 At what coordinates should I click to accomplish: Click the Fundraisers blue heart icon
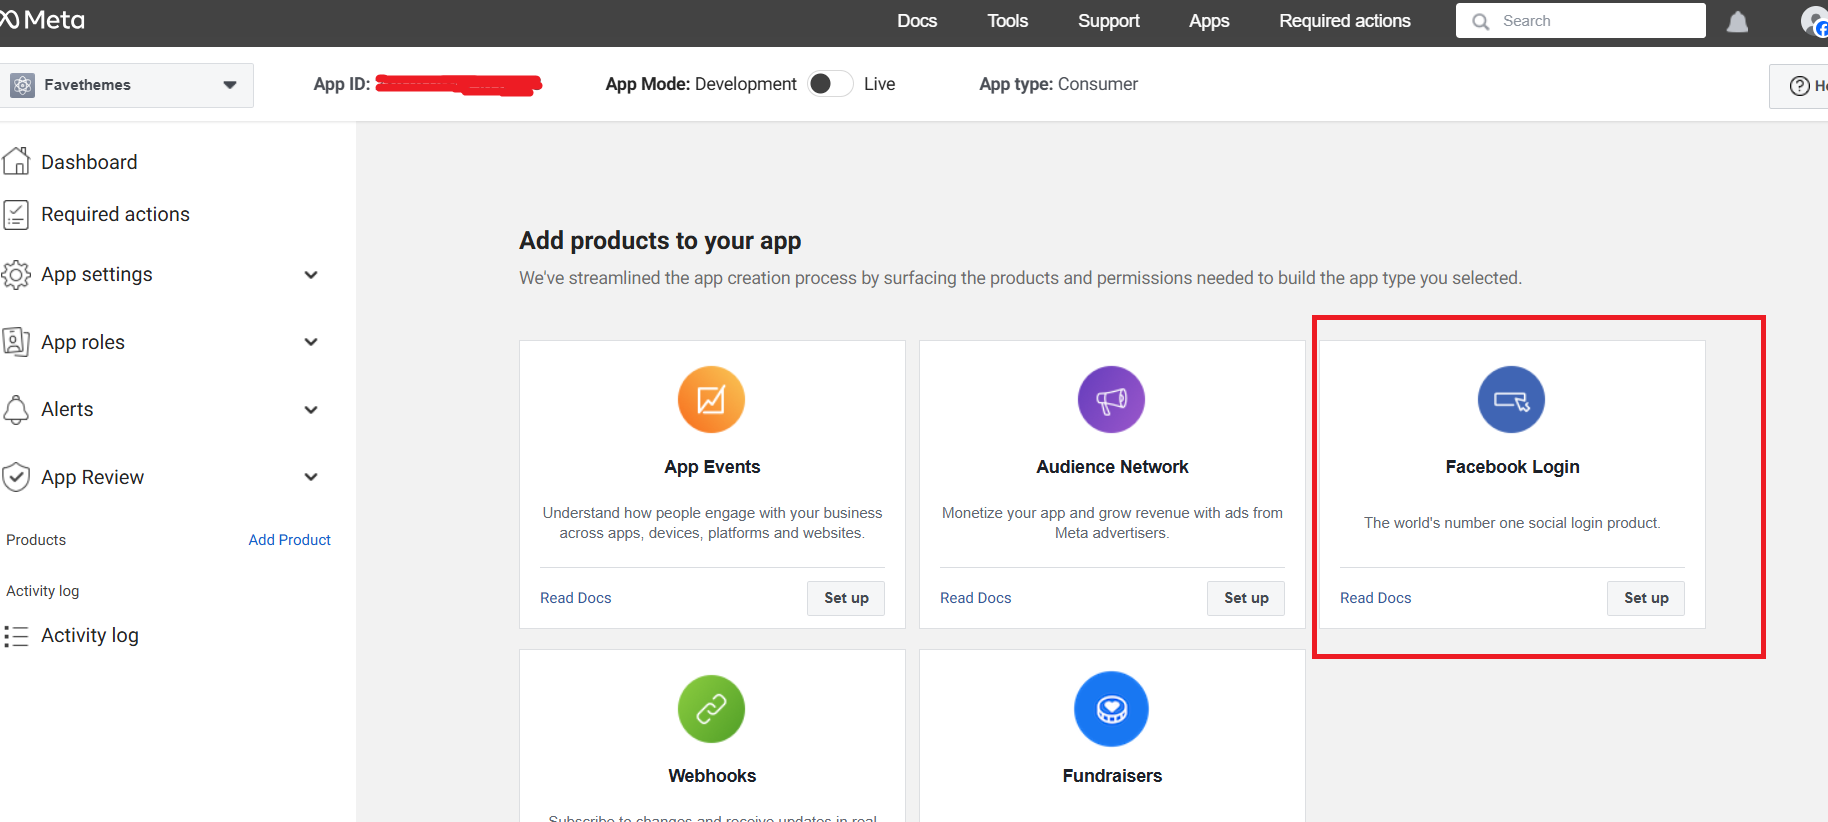coord(1111,709)
